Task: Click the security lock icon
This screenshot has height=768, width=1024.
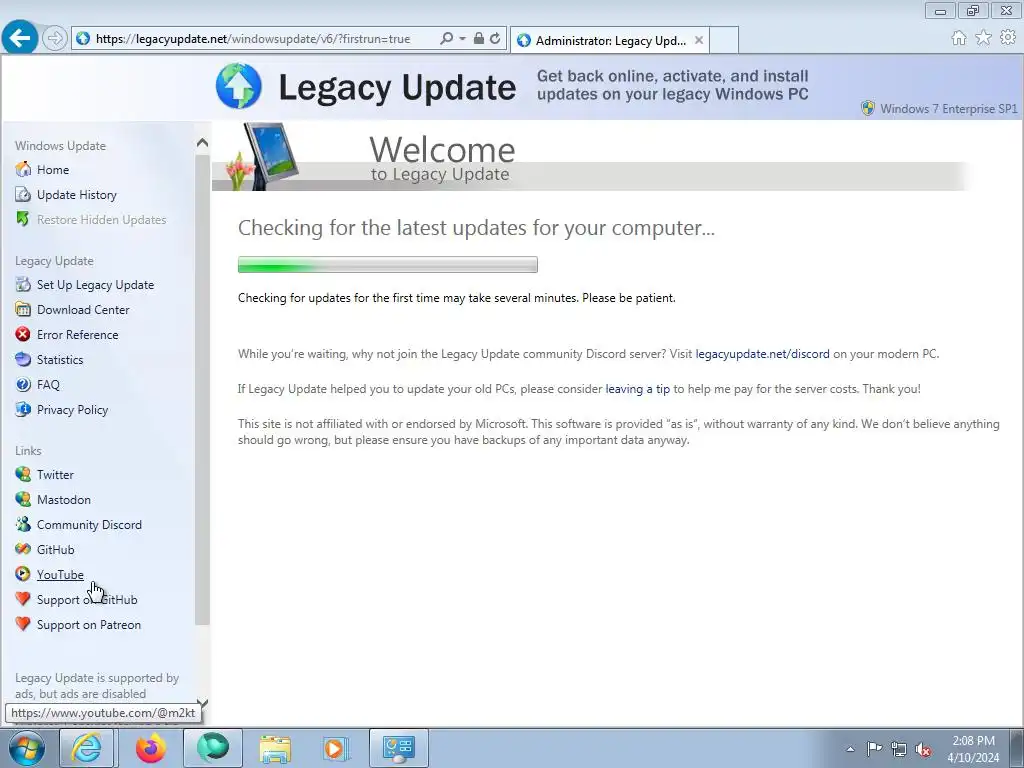Action: pyautogui.click(x=479, y=39)
